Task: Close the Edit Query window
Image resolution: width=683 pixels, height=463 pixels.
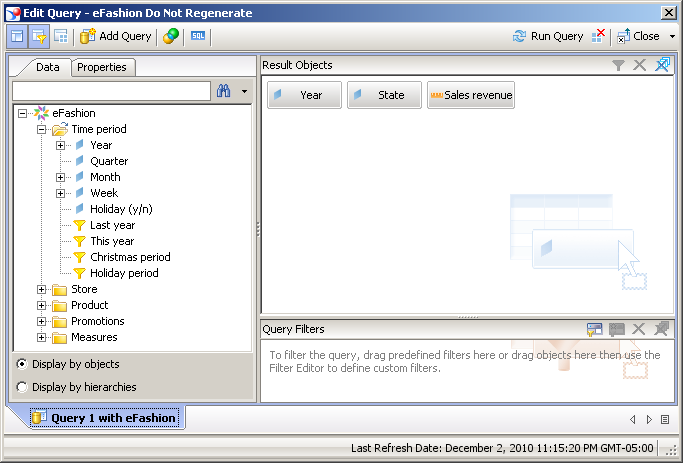Action: (669, 13)
